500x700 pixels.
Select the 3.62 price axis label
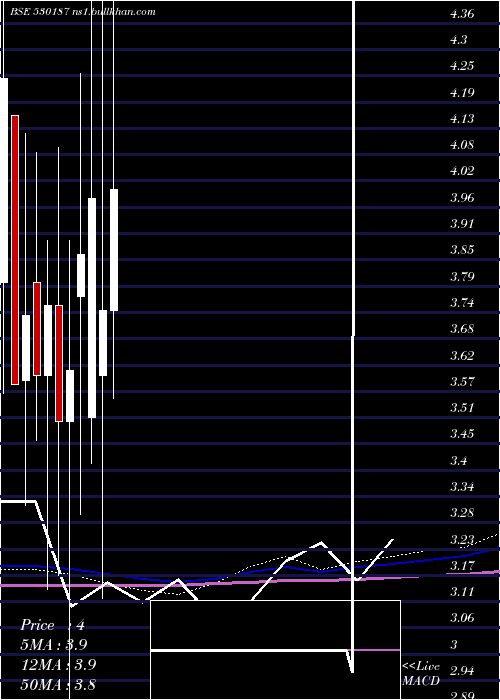pos(462,355)
